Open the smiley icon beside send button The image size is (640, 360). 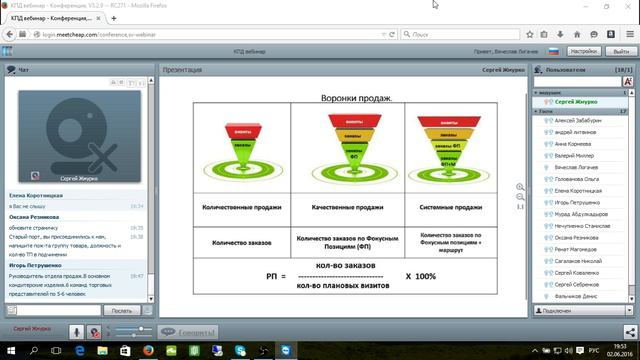(147, 311)
